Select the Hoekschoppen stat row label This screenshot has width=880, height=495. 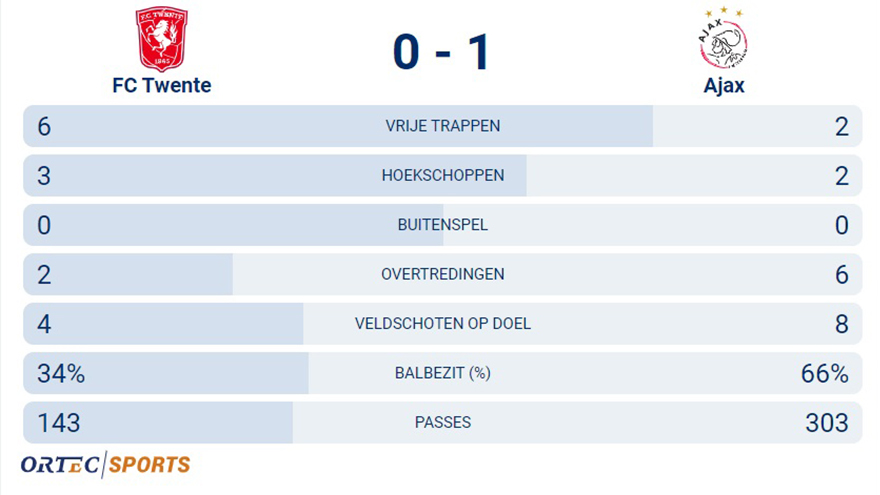[442, 176]
